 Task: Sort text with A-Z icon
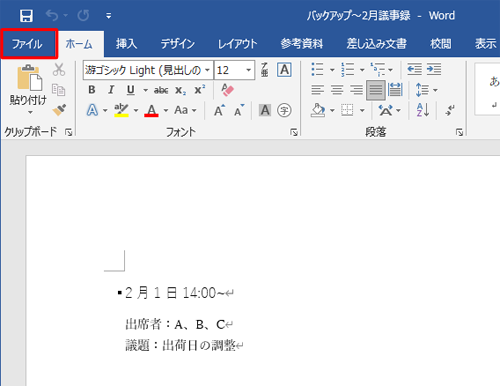click(x=423, y=110)
